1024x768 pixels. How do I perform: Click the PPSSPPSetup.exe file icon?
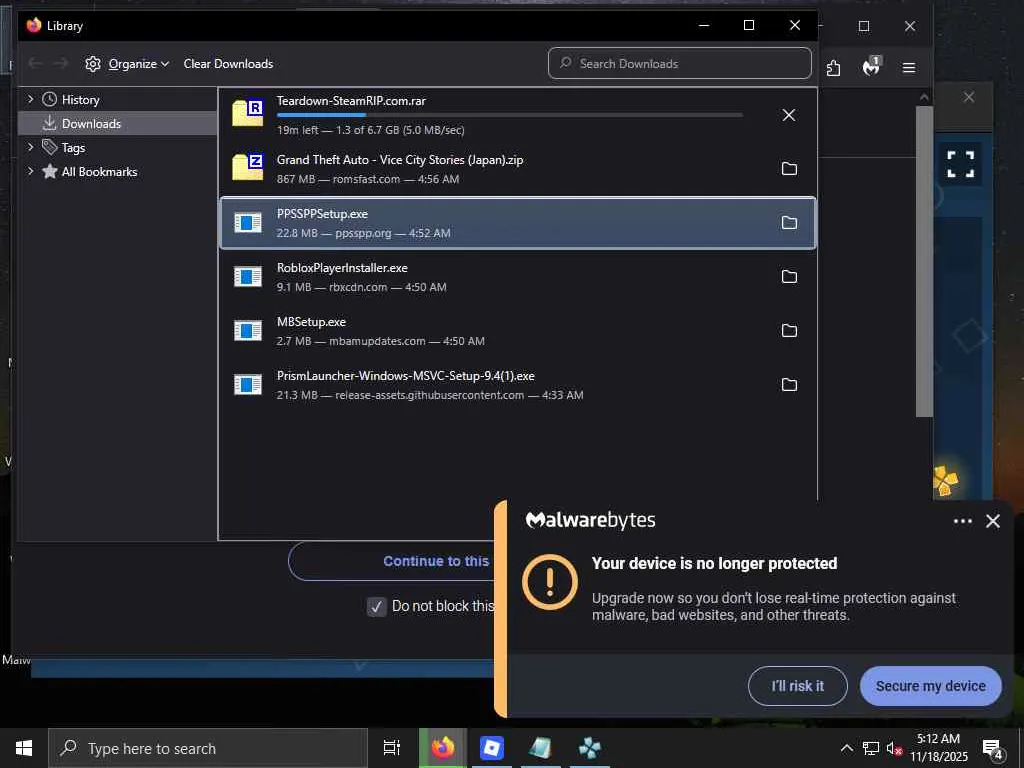click(248, 223)
